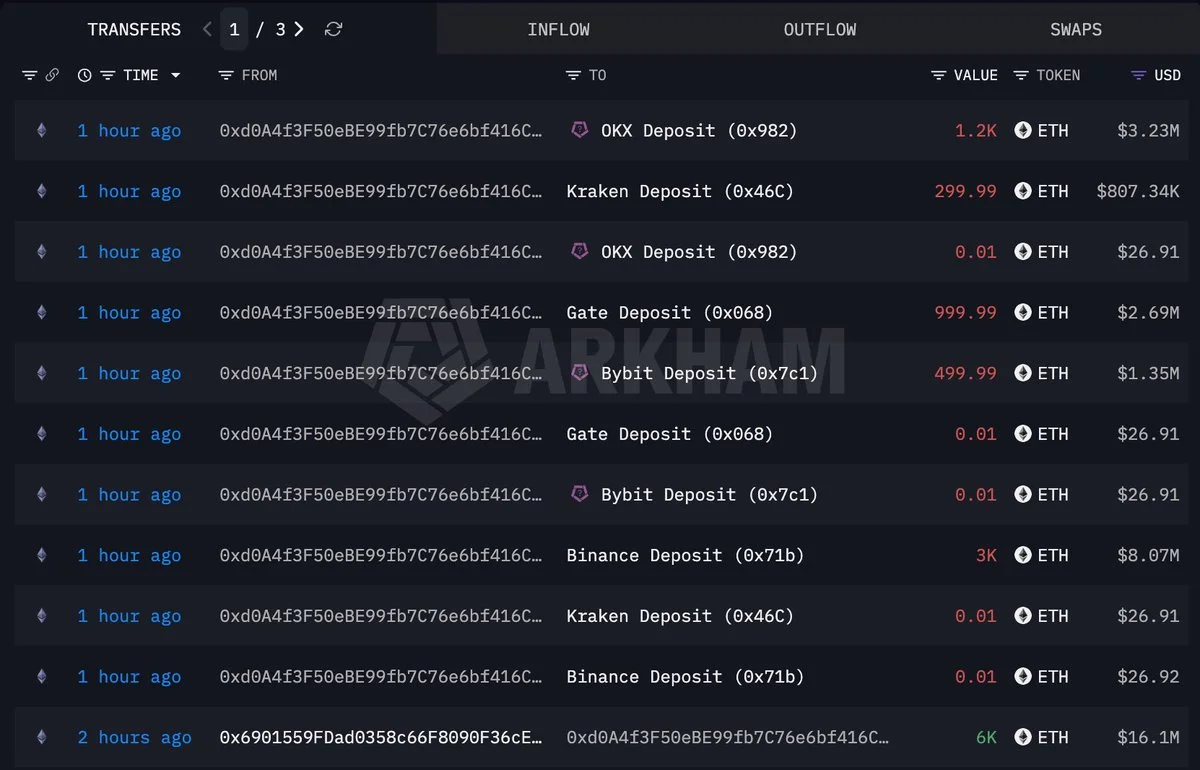Click the $2.69M USD value

[x=1149, y=312]
